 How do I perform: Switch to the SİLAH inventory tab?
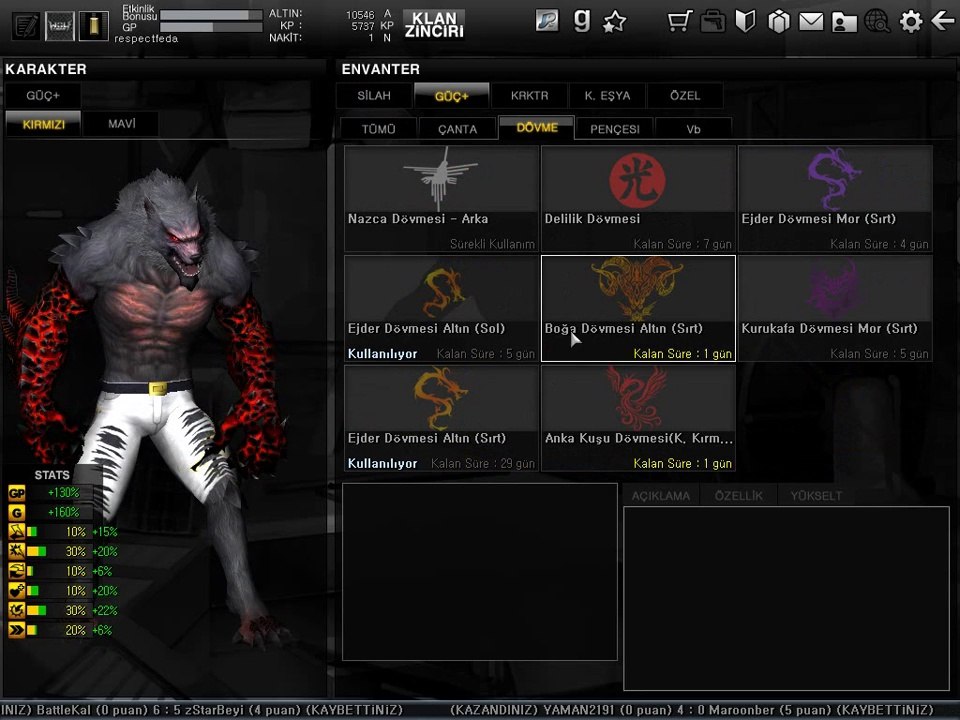pos(374,96)
